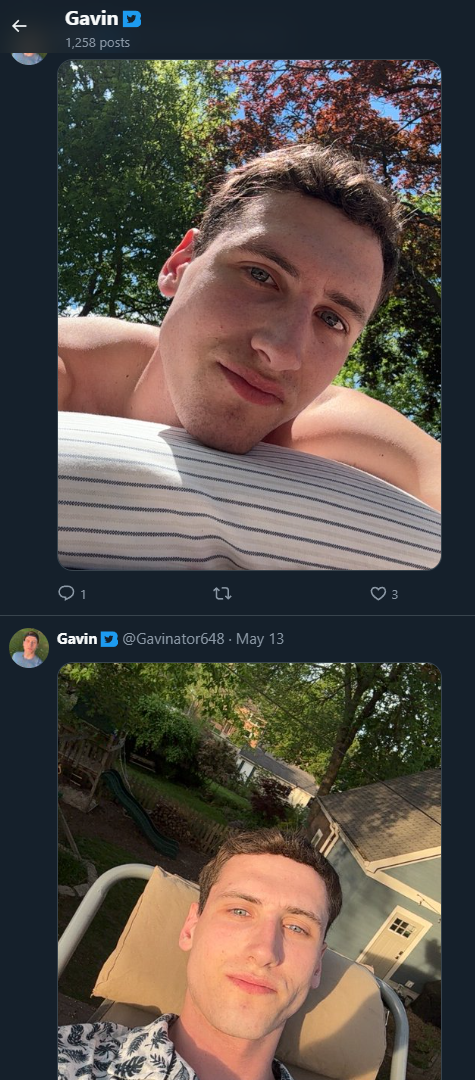This screenshot has height=1080, width=475.
Task: Open the backyard lounge chair selfie photo
Action: tap(249, 871)
